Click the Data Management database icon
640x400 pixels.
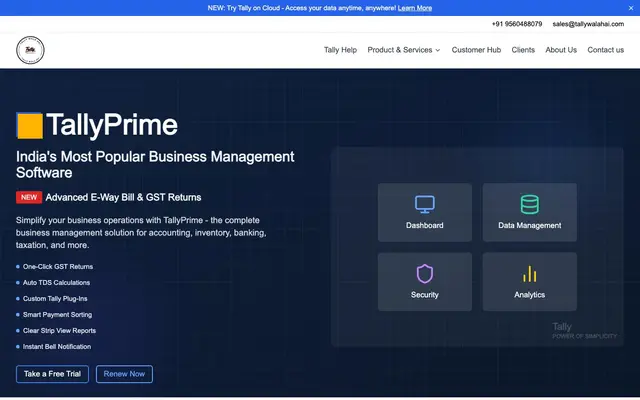point(529,204)
